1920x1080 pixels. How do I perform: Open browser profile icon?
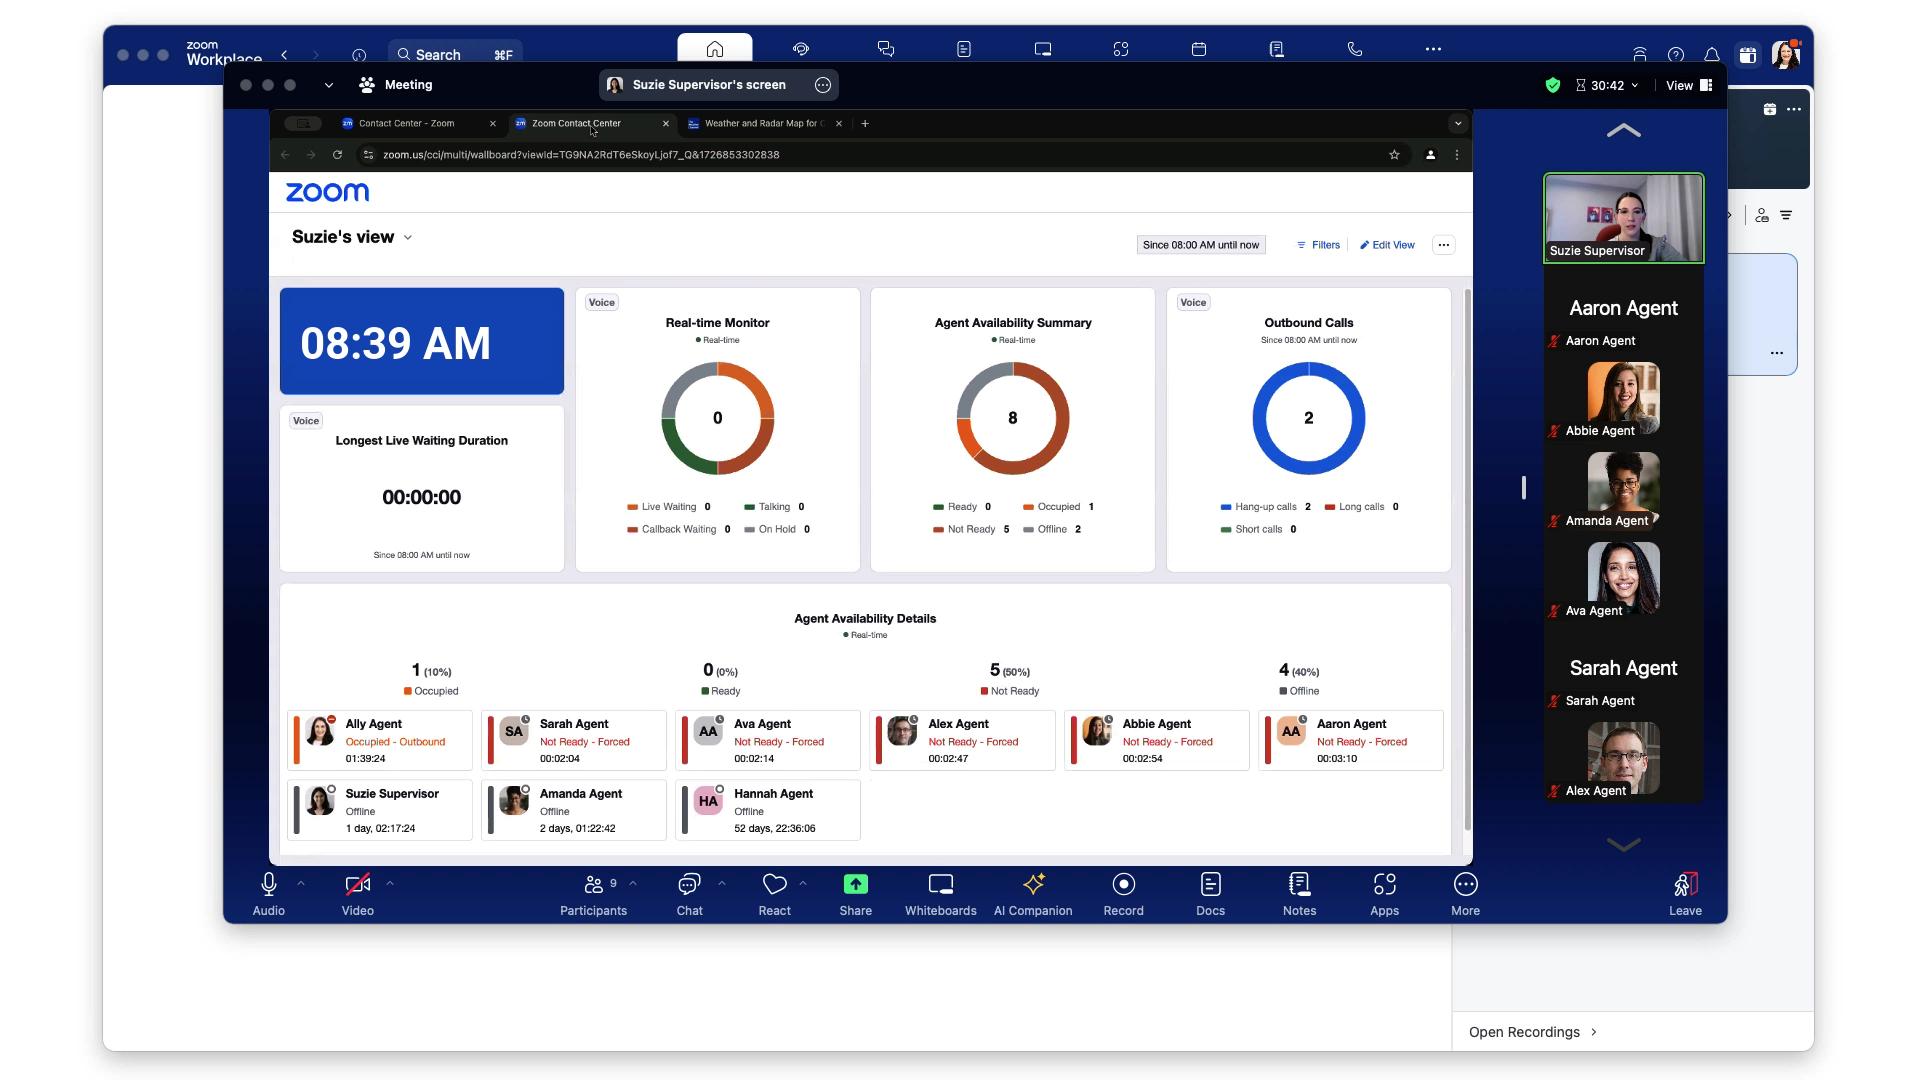coord(1431,155)
